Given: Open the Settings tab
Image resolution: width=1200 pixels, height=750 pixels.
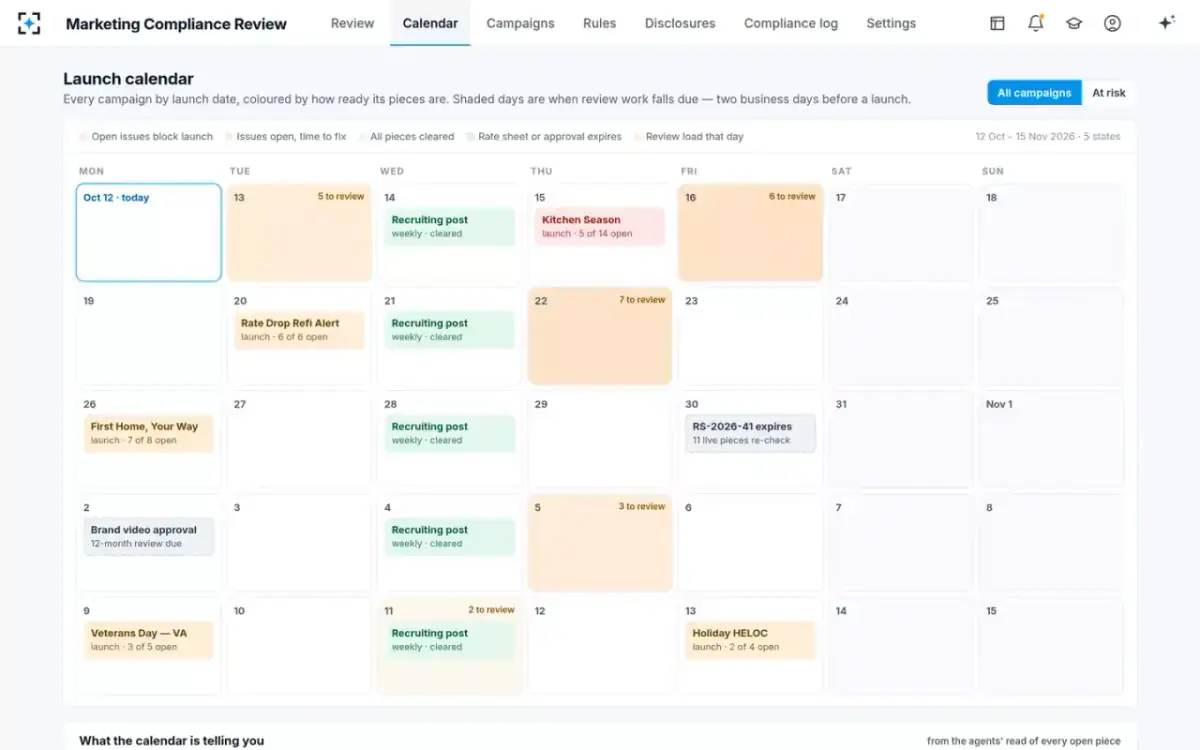Looking at the screenshot, I should (891, 23).
